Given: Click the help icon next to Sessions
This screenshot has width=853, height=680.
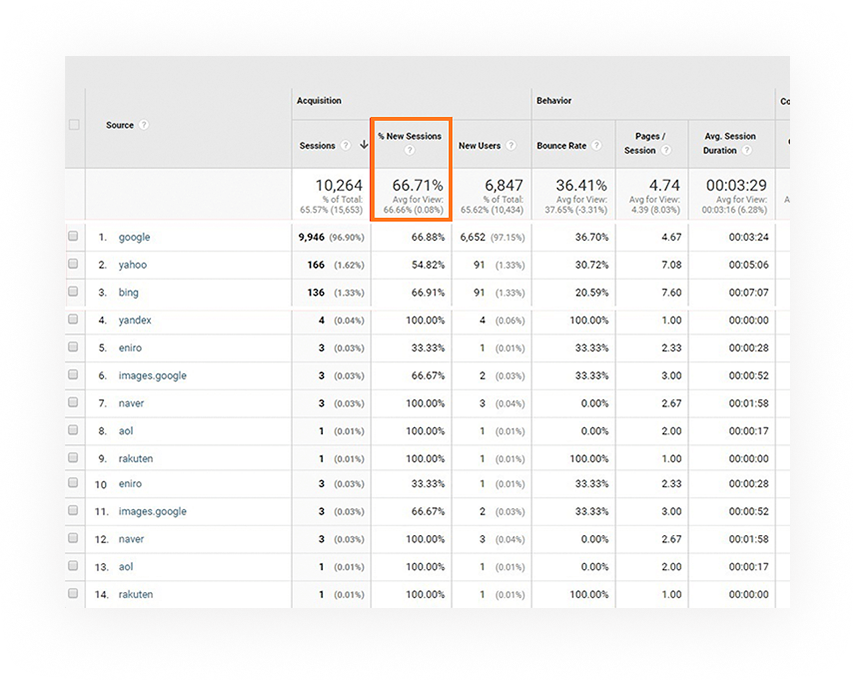Looking at the screenshot, I should pyautogui.click(x=345, y=145).
